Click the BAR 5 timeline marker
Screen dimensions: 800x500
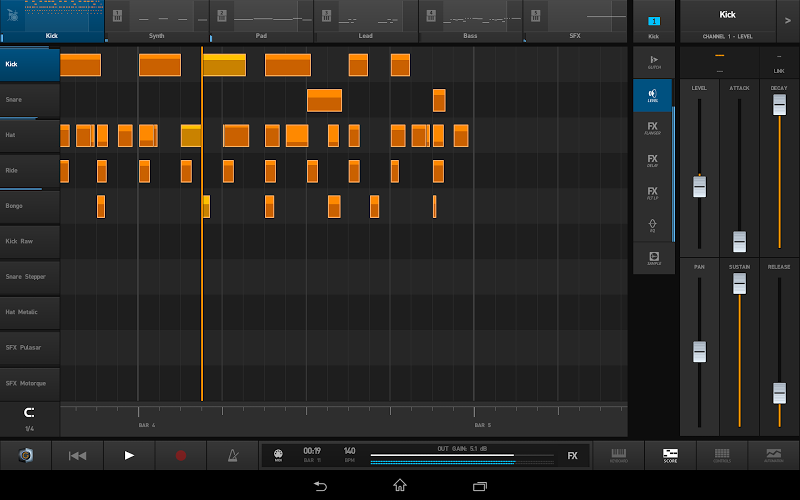(x=483, y=425)
